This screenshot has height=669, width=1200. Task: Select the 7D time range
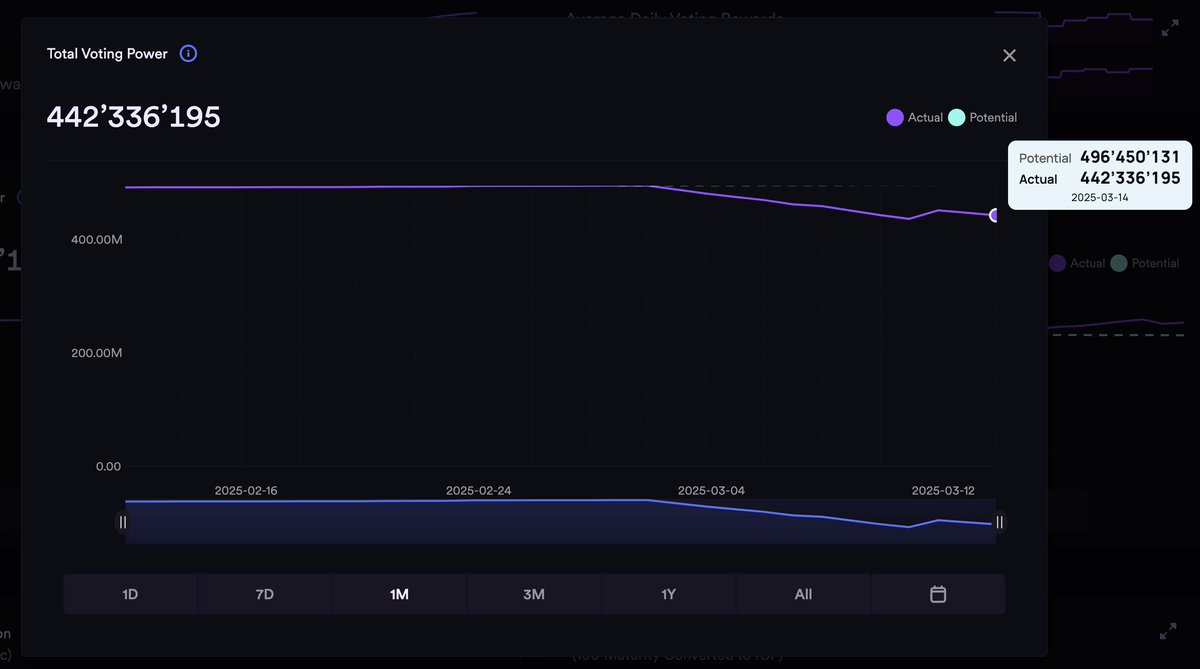[x=265, y=594]
